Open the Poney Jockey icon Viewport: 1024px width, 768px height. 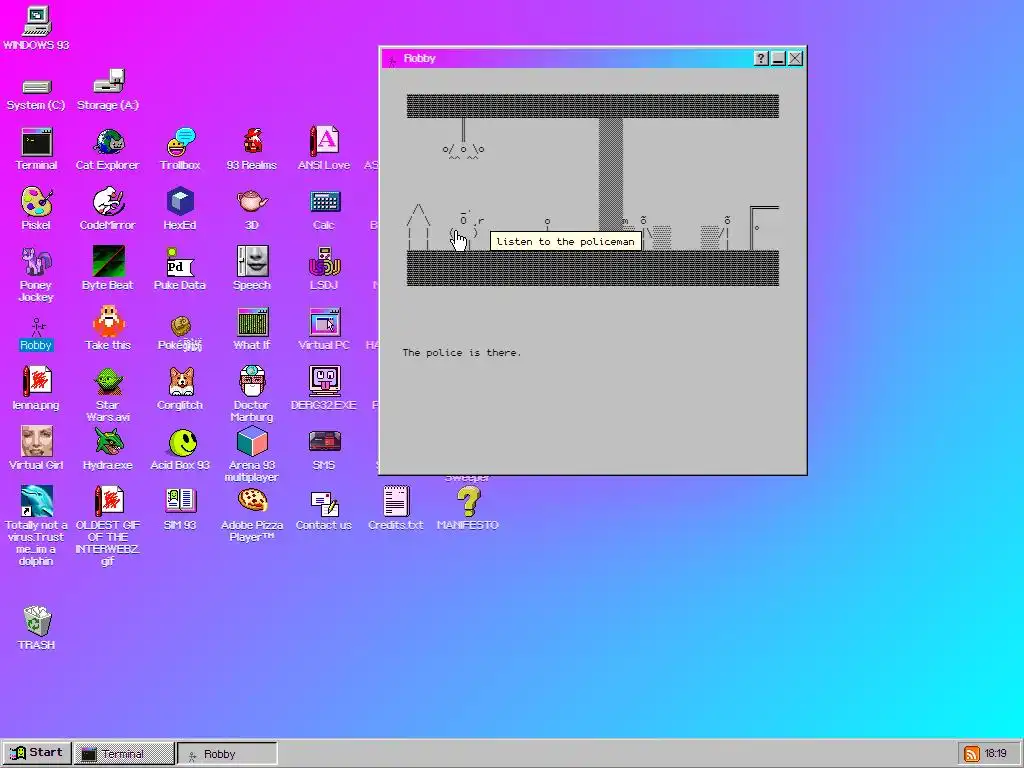[36, 274]
